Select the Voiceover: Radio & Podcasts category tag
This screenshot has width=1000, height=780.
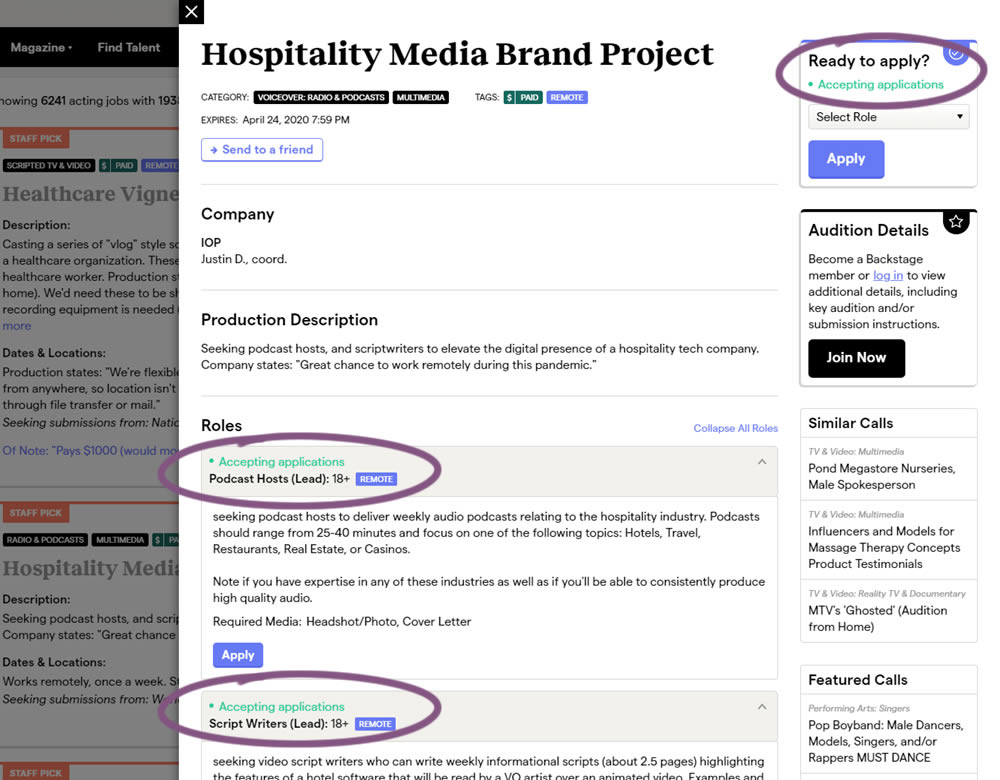click(320, 98)
